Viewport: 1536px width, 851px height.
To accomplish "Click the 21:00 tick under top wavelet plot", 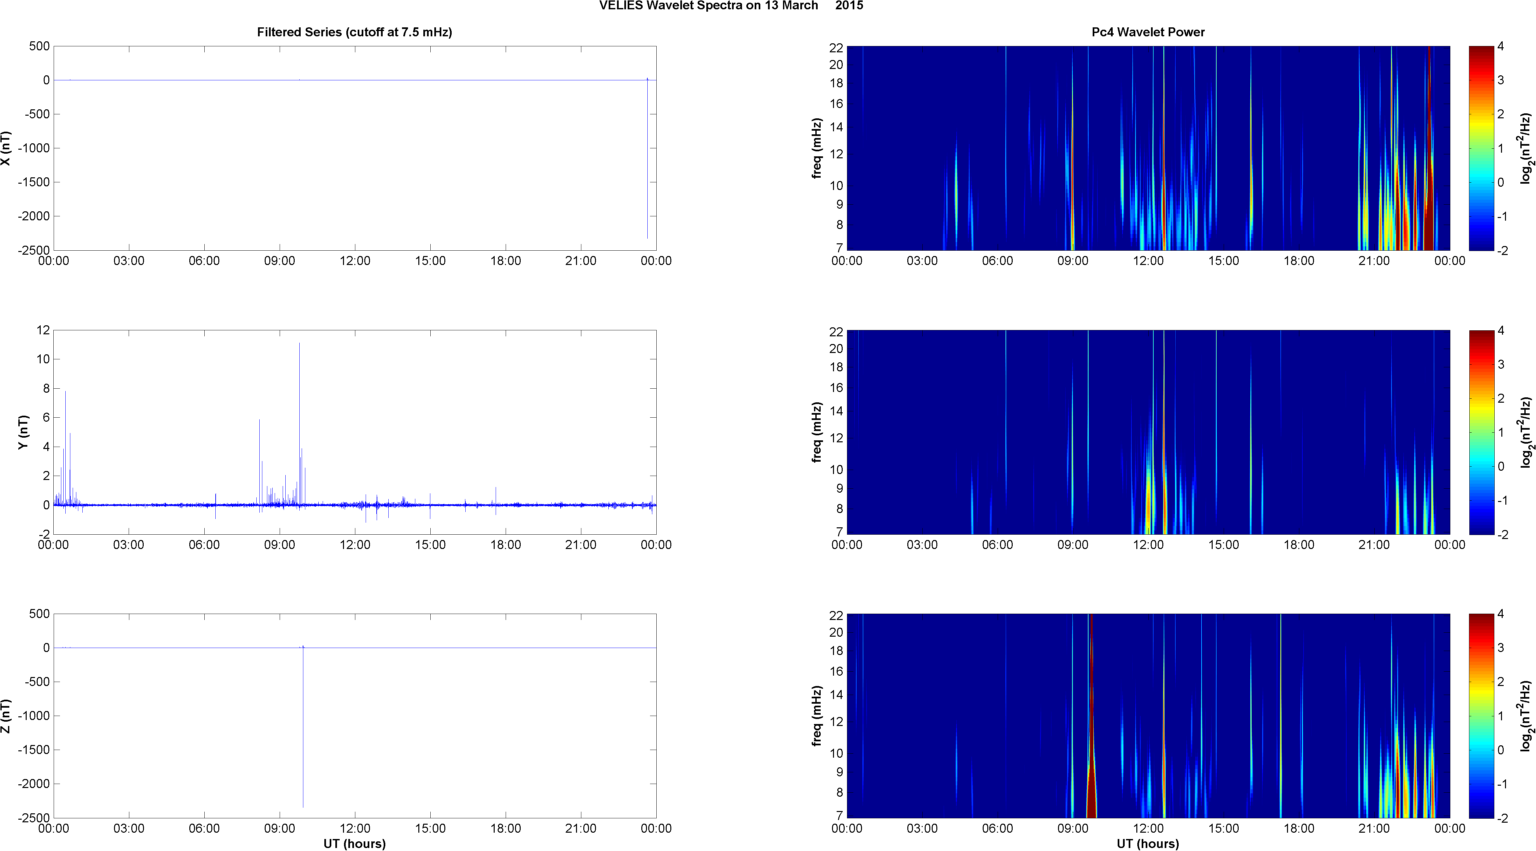I will pyautogui.click(x=1374, y=261).
